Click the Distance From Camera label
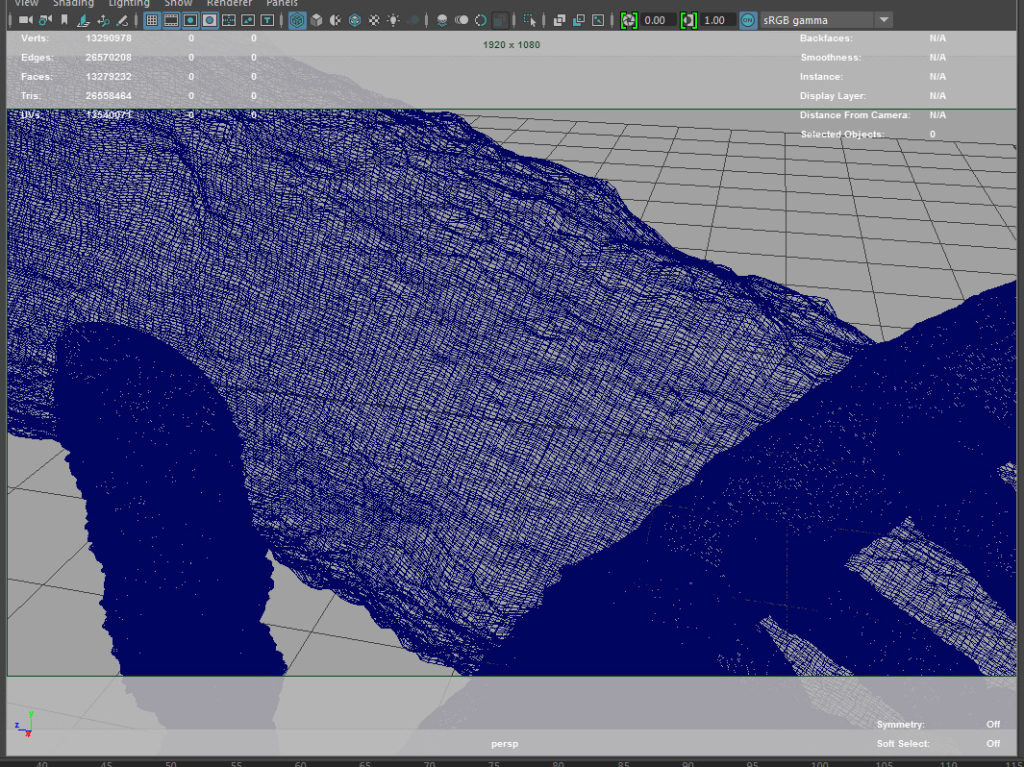 point(855,115)
